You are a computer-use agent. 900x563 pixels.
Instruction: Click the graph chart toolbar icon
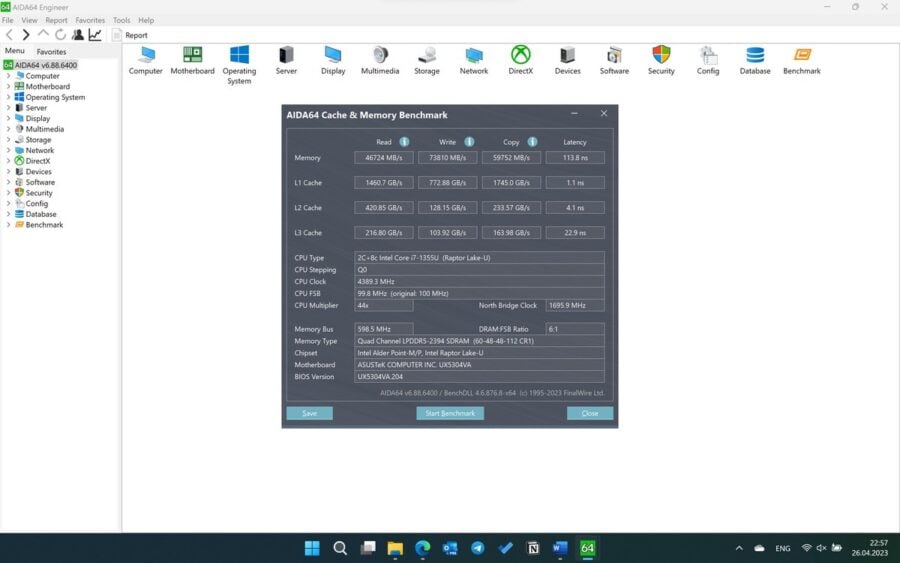(95, 35)
